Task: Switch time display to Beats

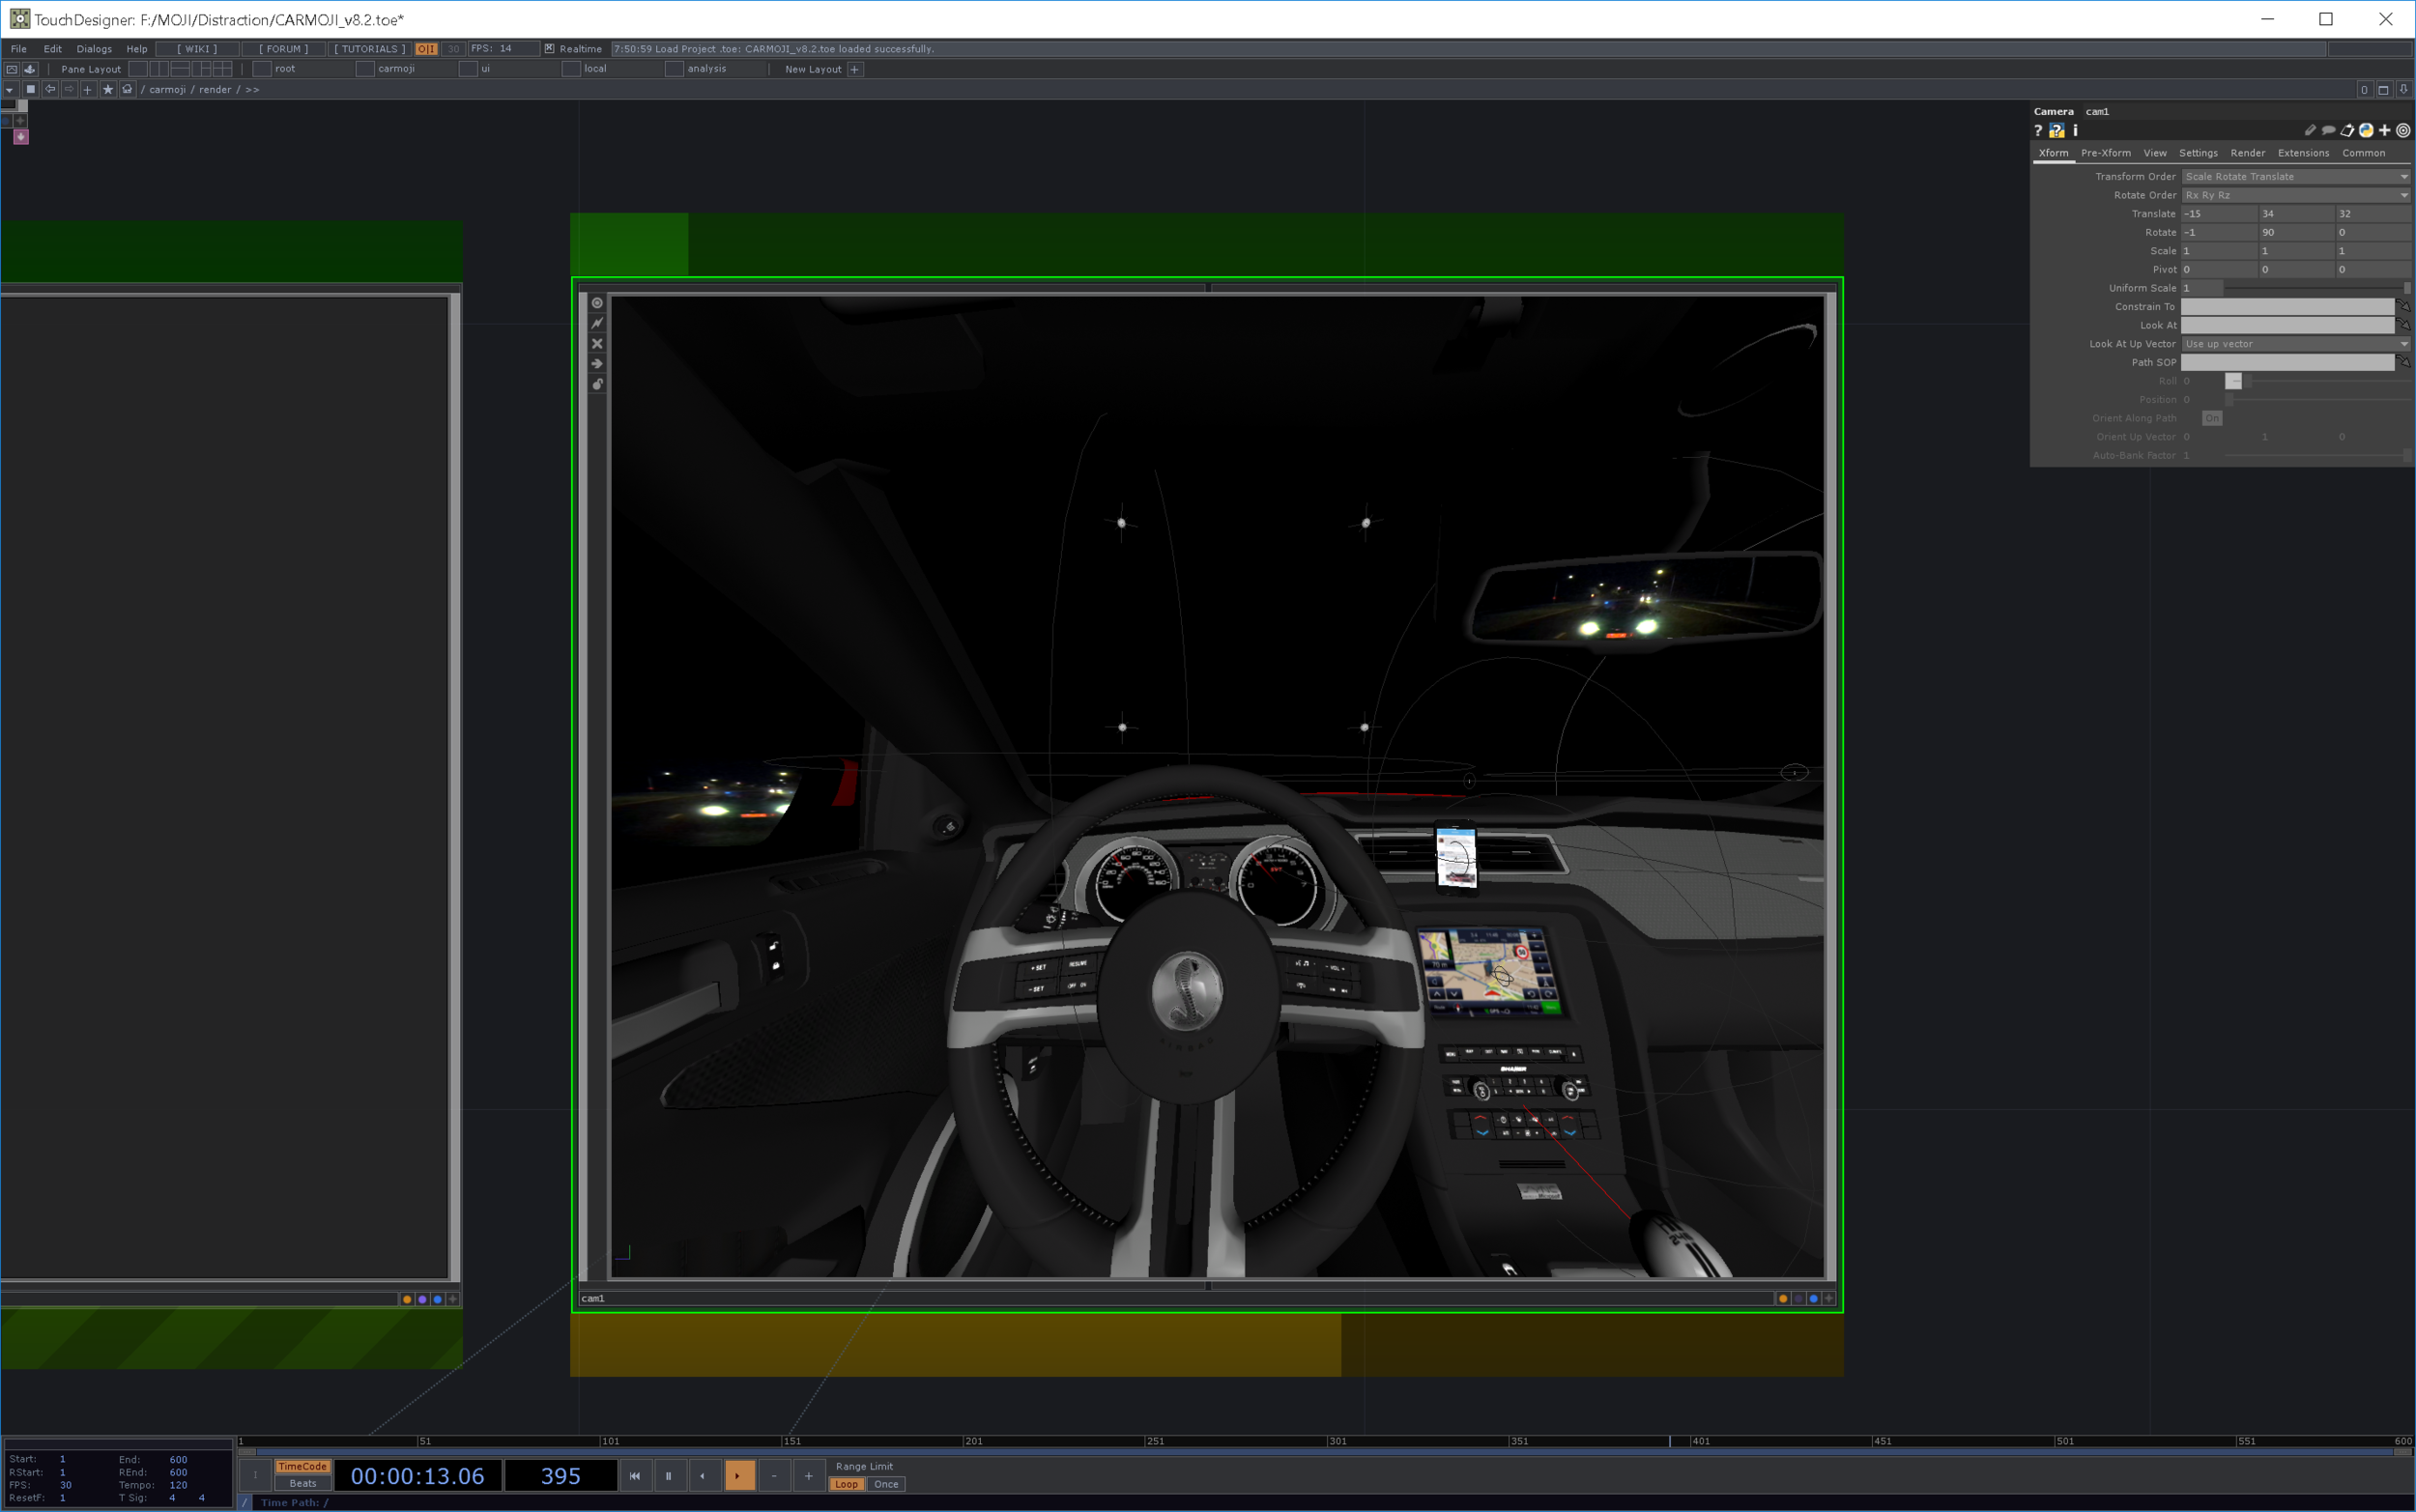Action: coord(302,1485)
